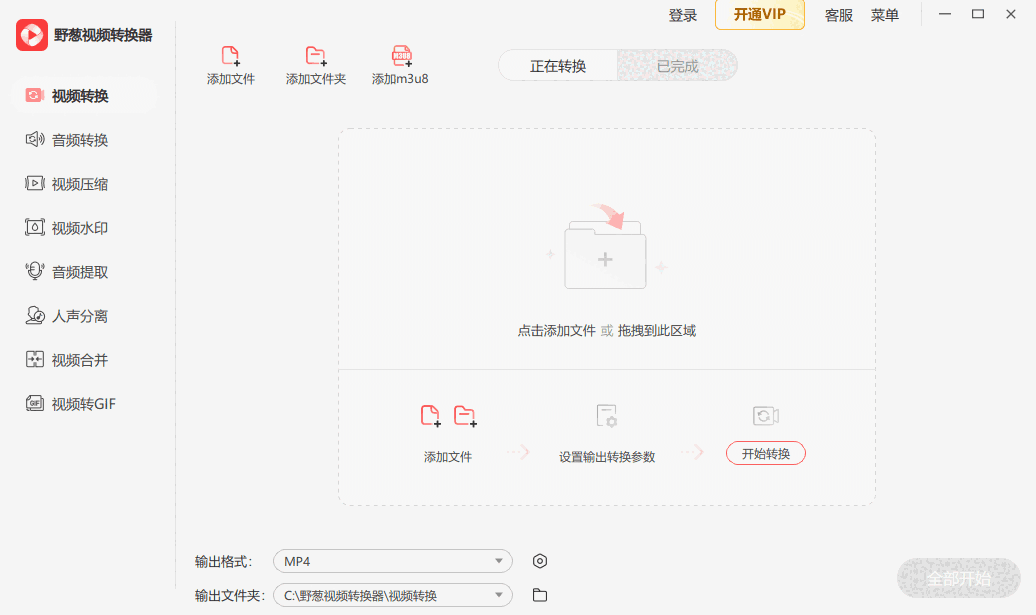This screenshot has width=1036, height=615.
Task: Select 音频转换 audio conversion in sidebar
Action: 80,140
